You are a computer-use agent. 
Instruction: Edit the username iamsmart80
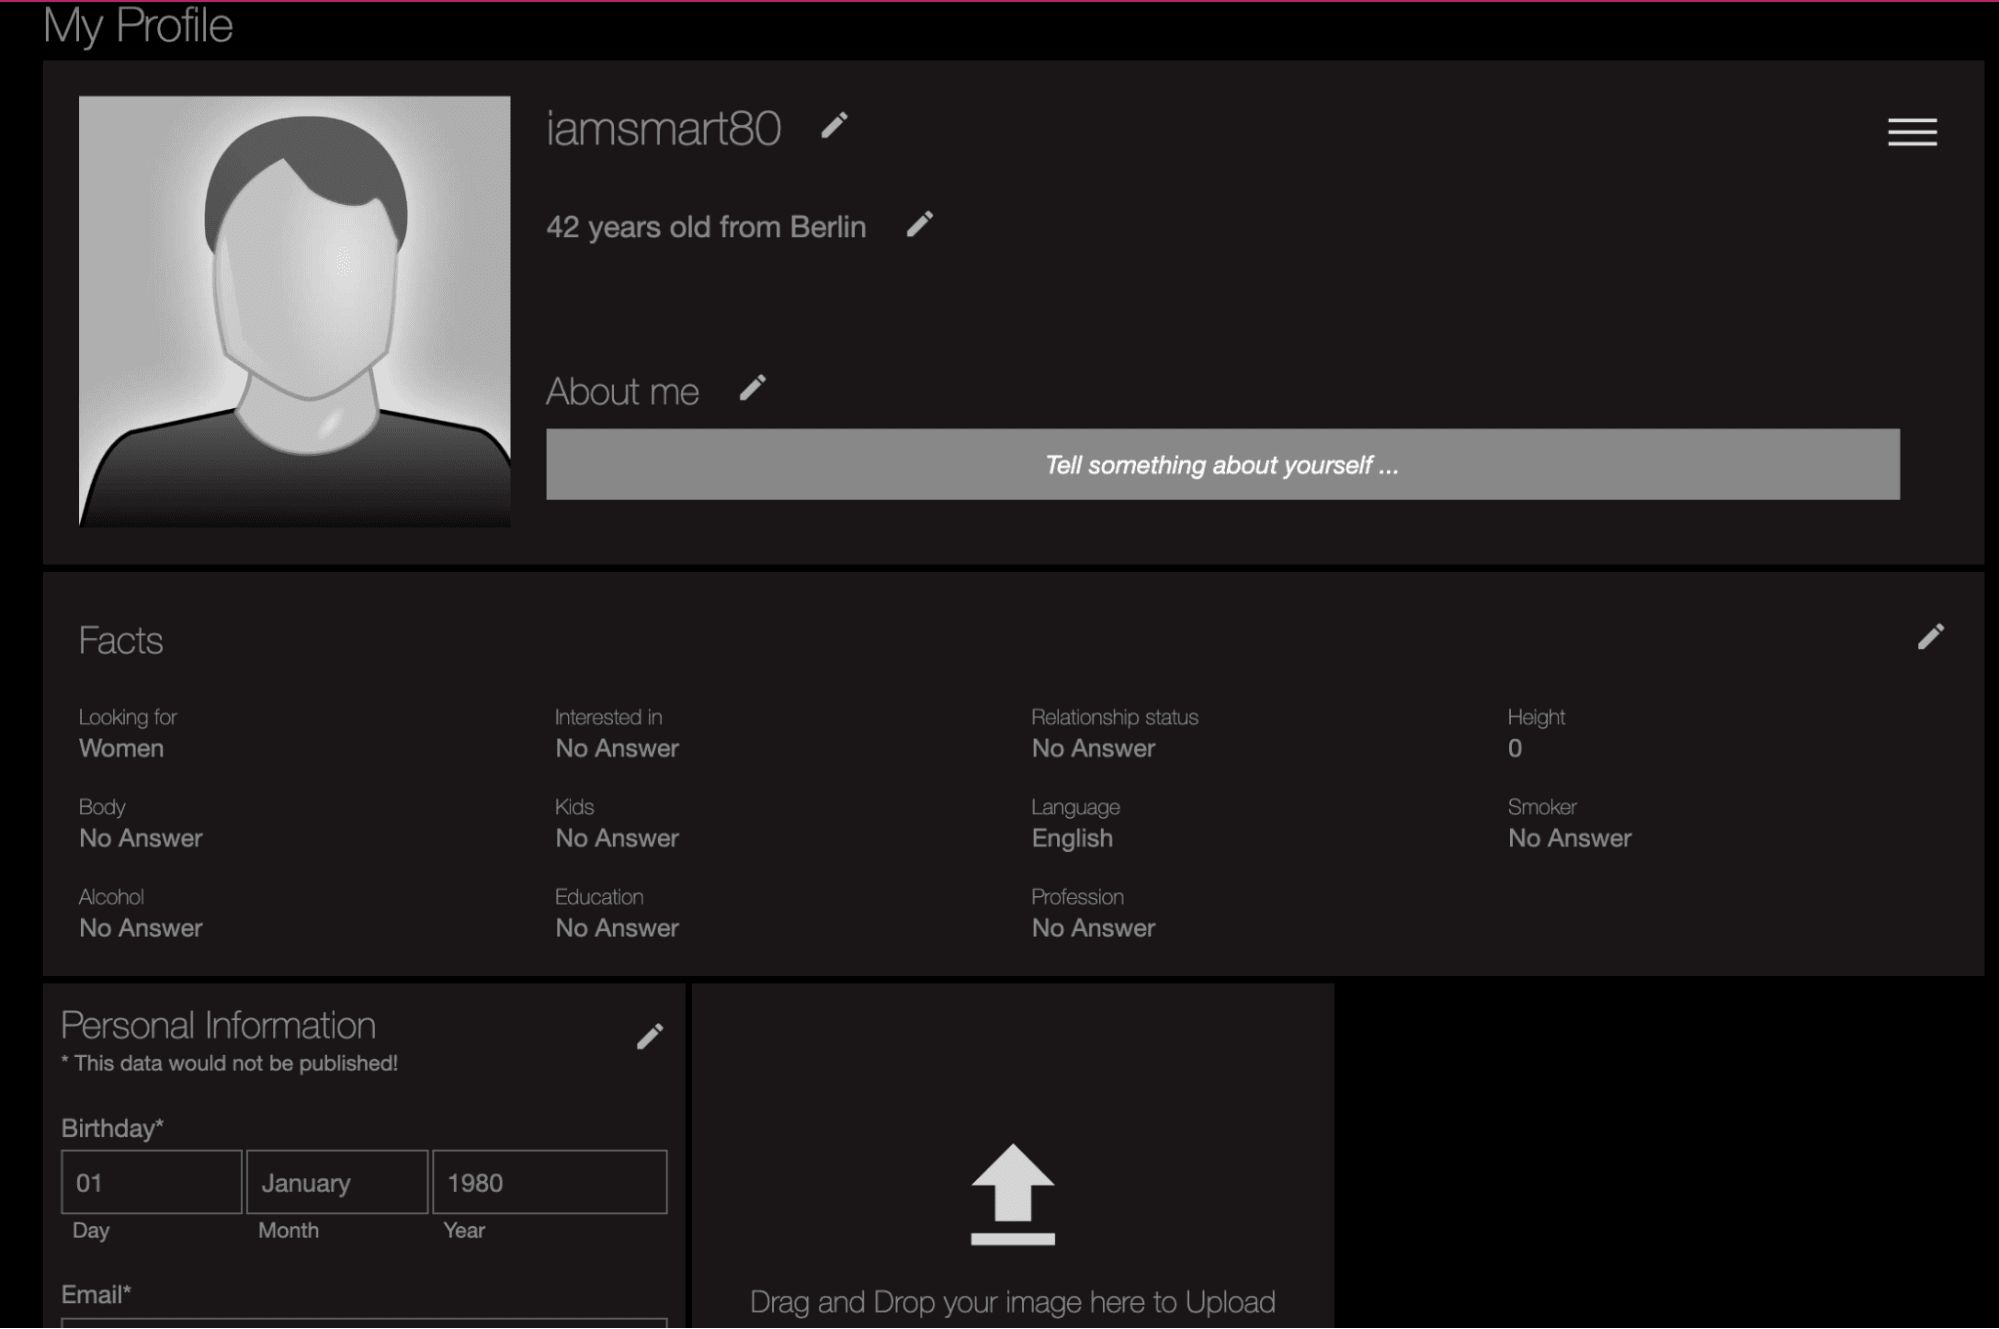(834, 126)
